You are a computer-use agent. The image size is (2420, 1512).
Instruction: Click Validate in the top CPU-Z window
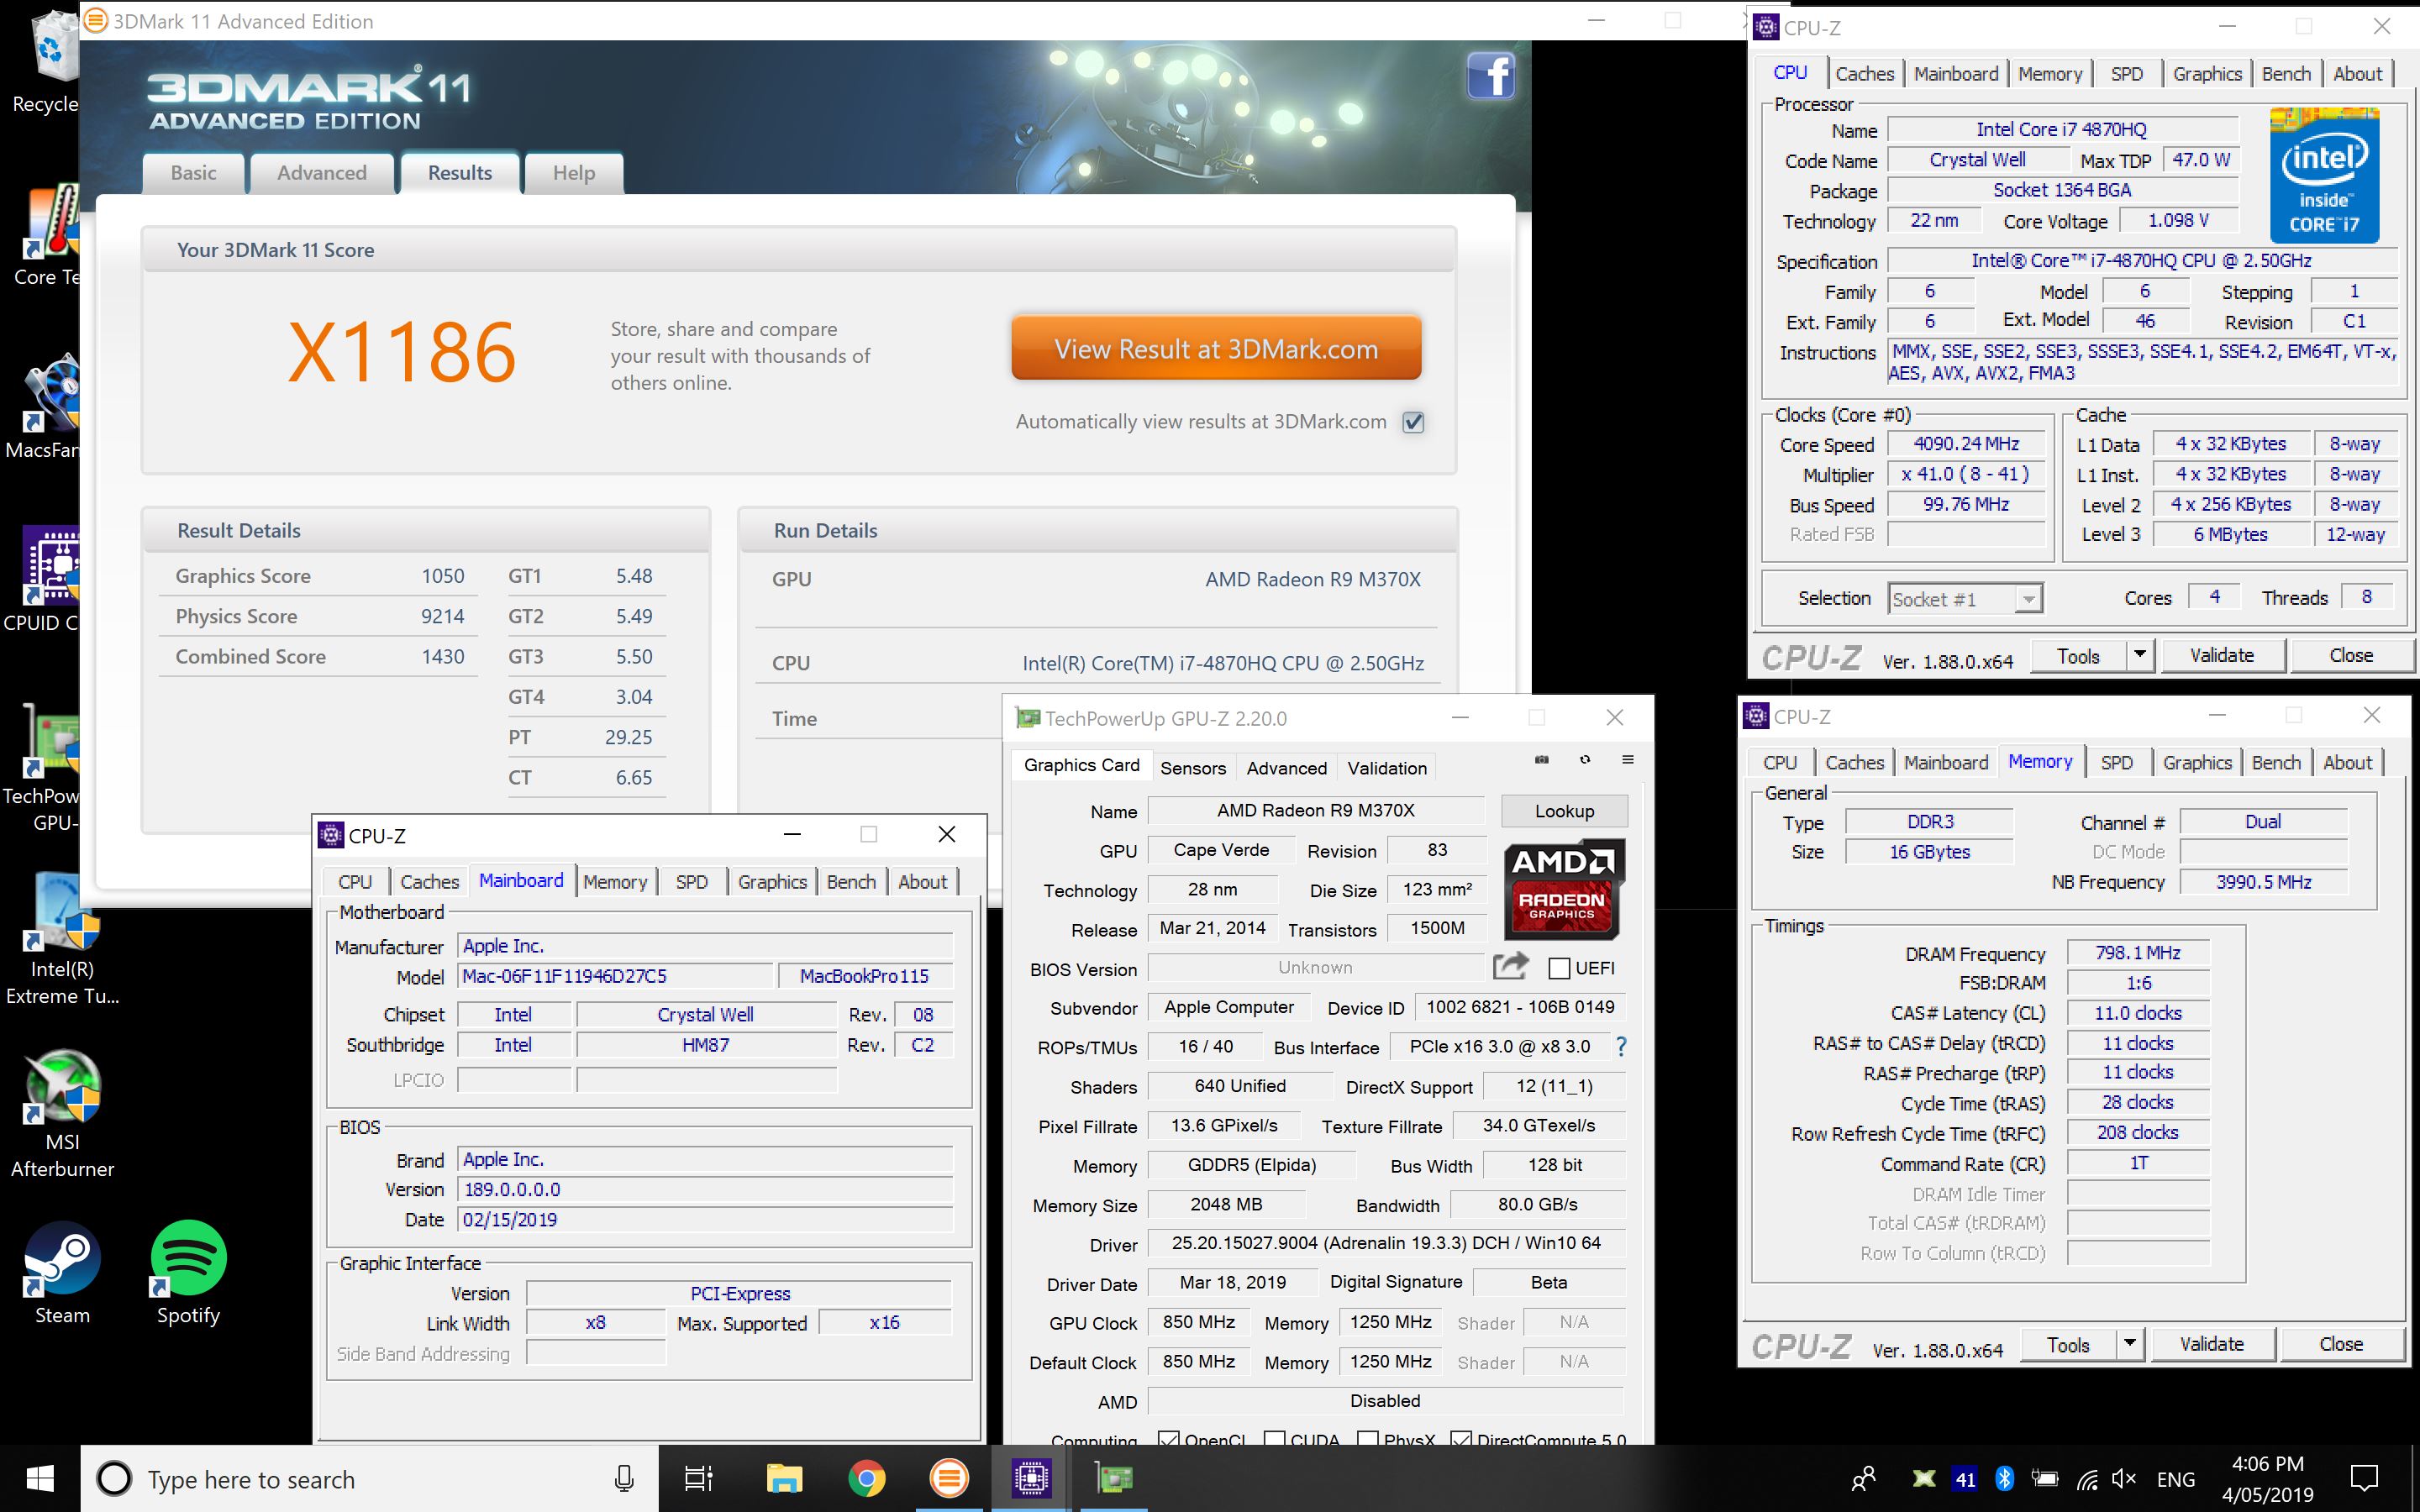(x=2222, y=655)
